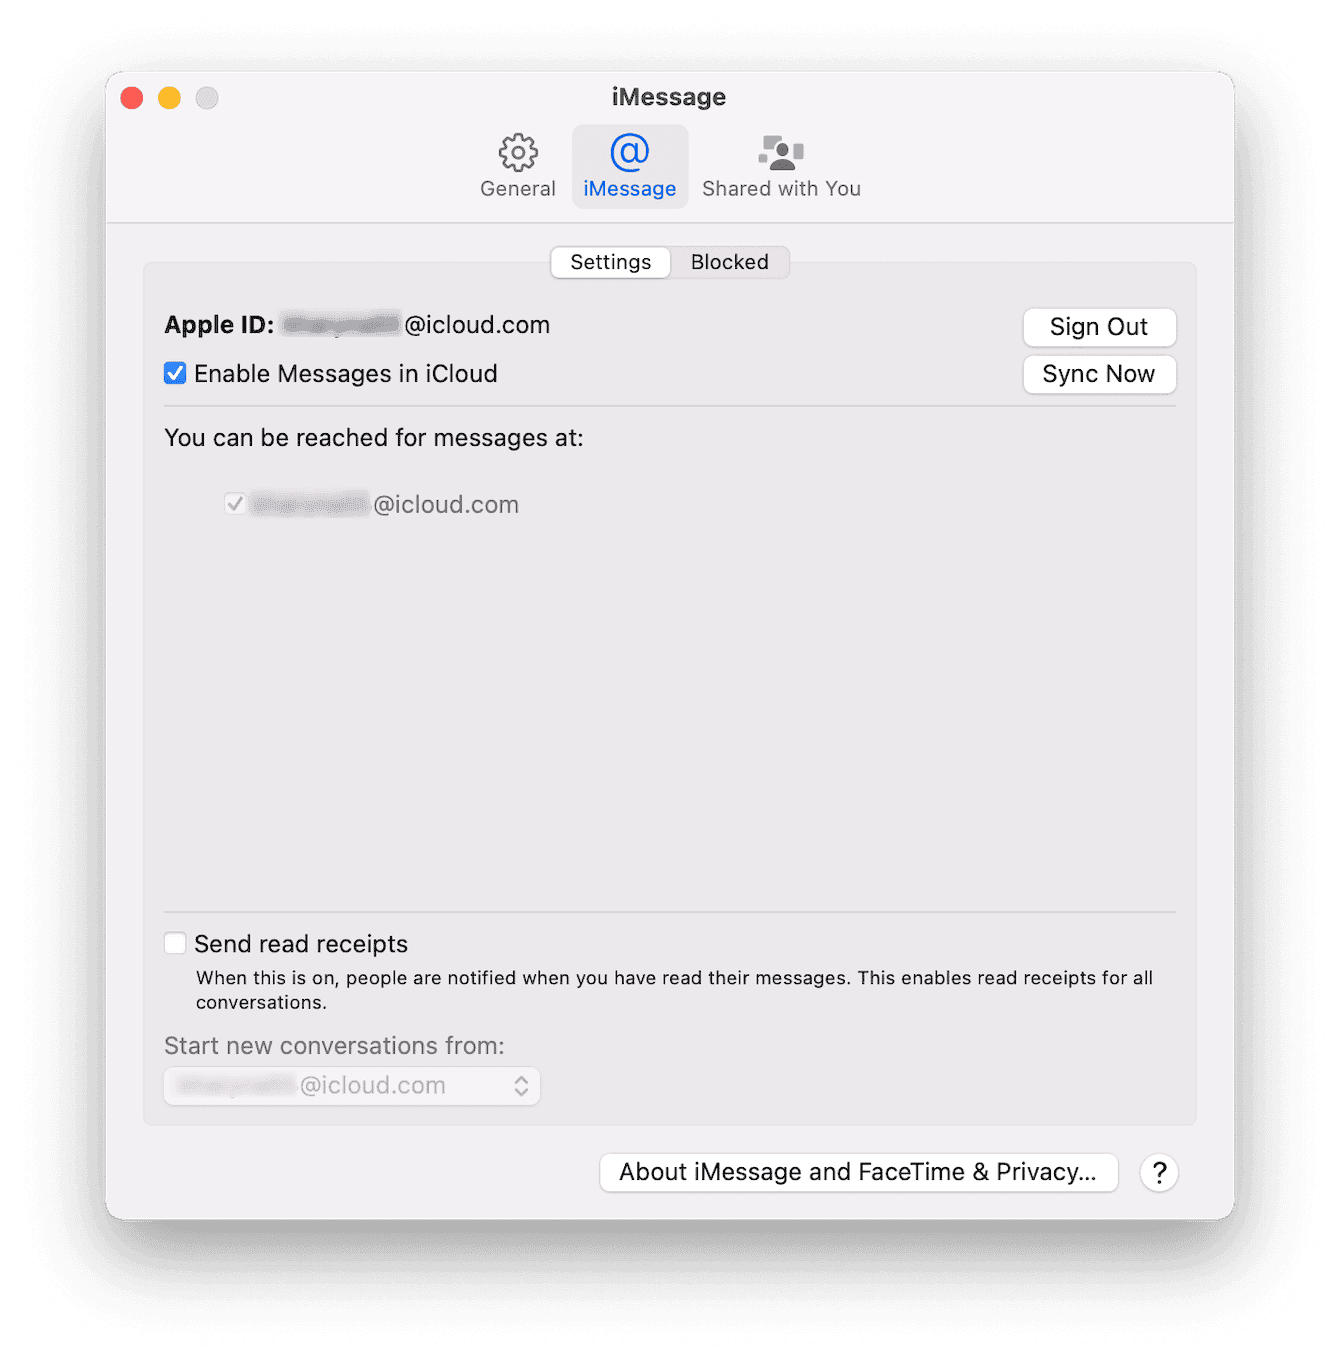This screenshot has width=1340, height=1359.
Task: Click the up-down chevrons on the conversations dropdown
Action: [521, 1085]
